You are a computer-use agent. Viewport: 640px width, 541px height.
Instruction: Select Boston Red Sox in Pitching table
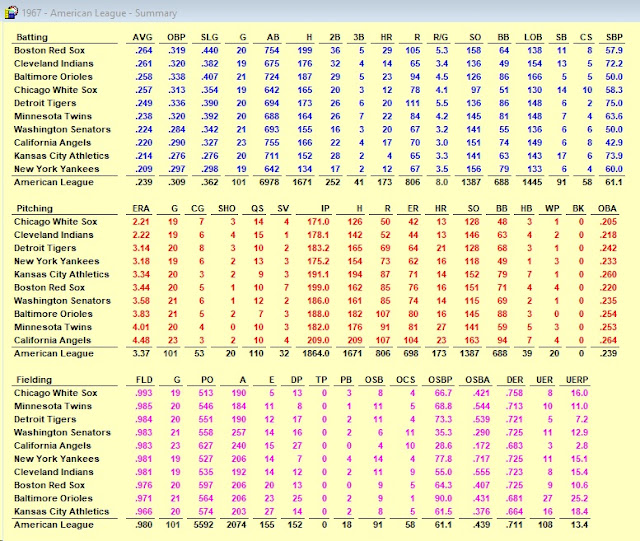tap(49, 287)
